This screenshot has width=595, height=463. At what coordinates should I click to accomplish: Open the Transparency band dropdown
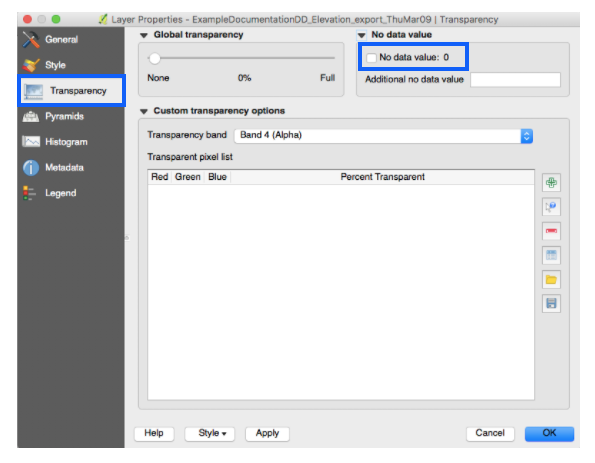(383, 135)
